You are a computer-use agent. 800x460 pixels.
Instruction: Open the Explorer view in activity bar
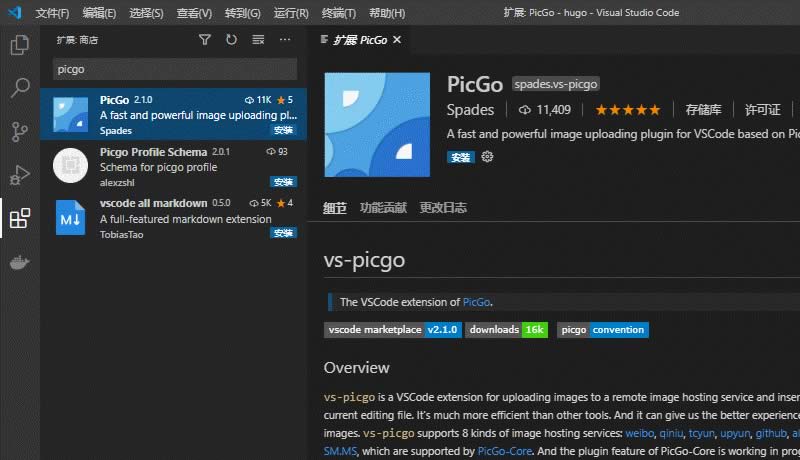coord(20,45)
